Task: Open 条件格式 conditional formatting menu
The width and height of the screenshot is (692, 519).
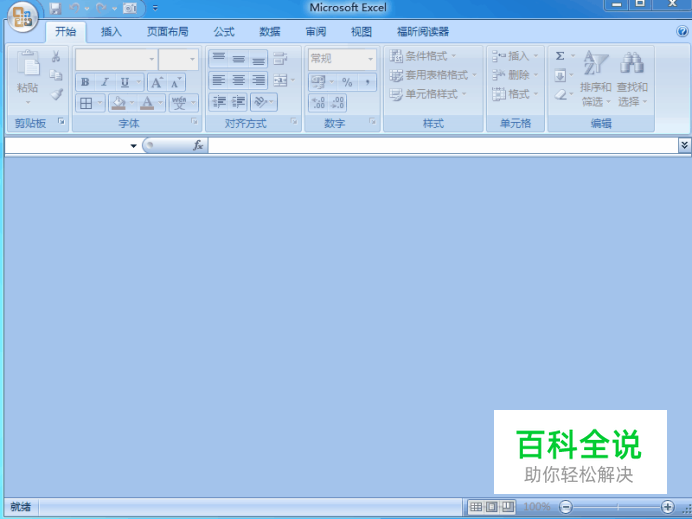Action: (x=423, y=56)
